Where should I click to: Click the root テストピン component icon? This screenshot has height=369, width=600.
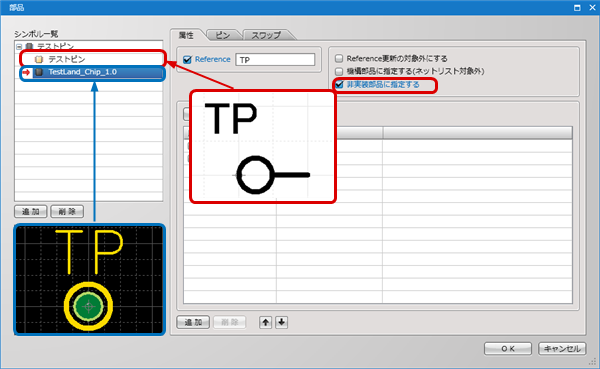click(x=29, y=47)
